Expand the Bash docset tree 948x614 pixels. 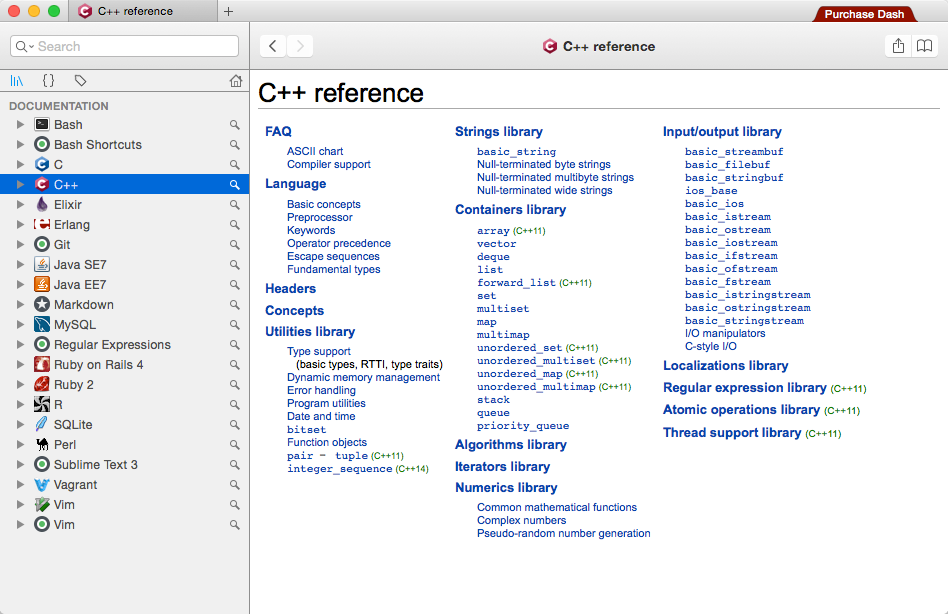(21, 124)
